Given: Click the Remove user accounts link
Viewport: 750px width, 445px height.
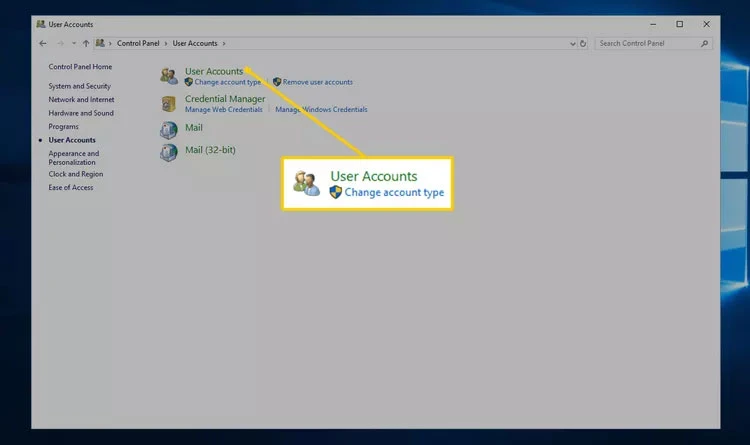Looking at the screenshot, I should pos(317,82).
